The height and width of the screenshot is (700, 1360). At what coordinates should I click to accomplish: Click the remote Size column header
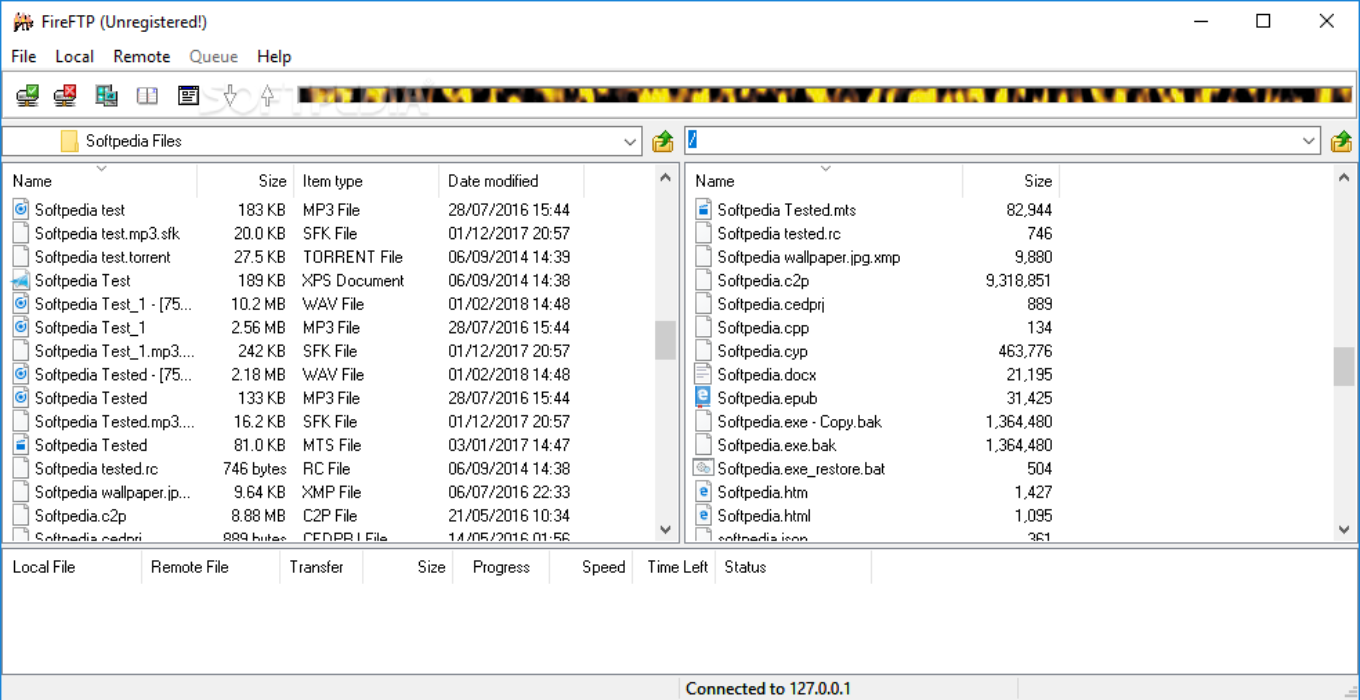pos(1037,181)
